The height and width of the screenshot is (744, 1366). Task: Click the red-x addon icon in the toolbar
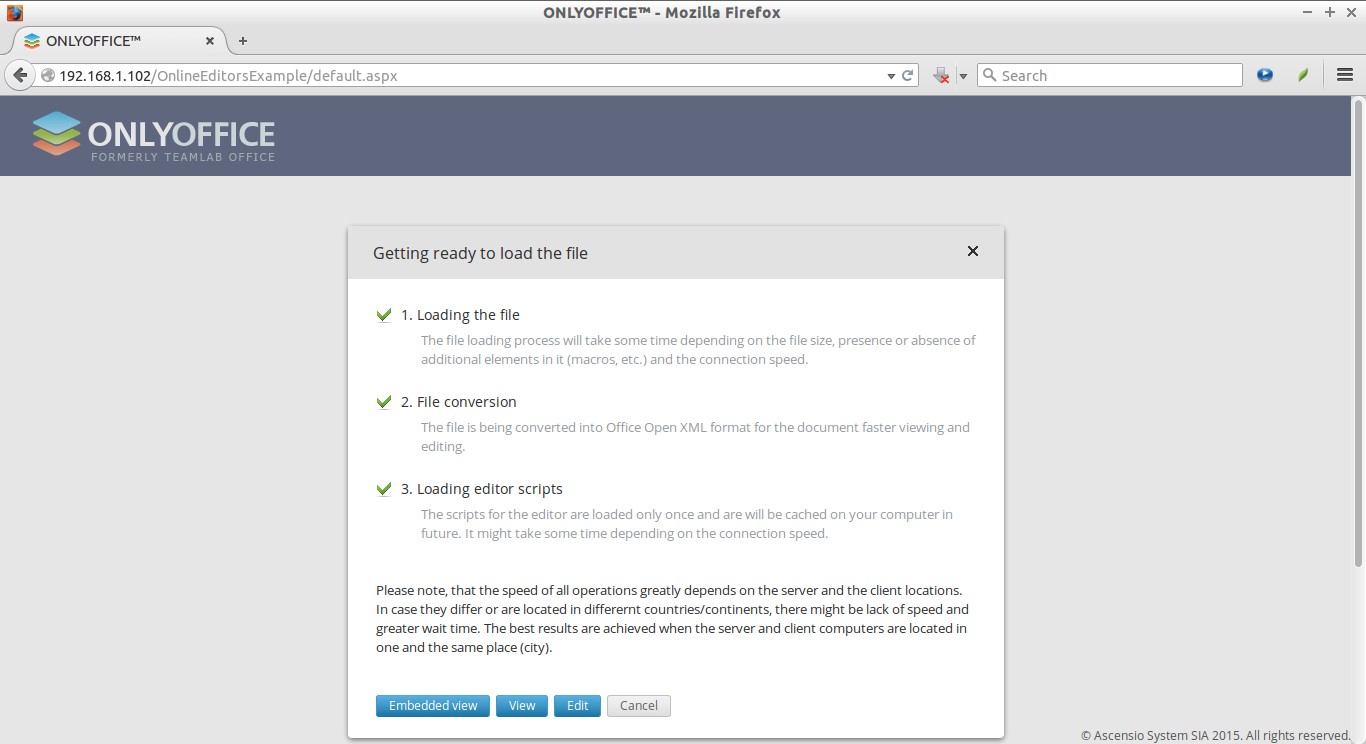tap(941, 75)
